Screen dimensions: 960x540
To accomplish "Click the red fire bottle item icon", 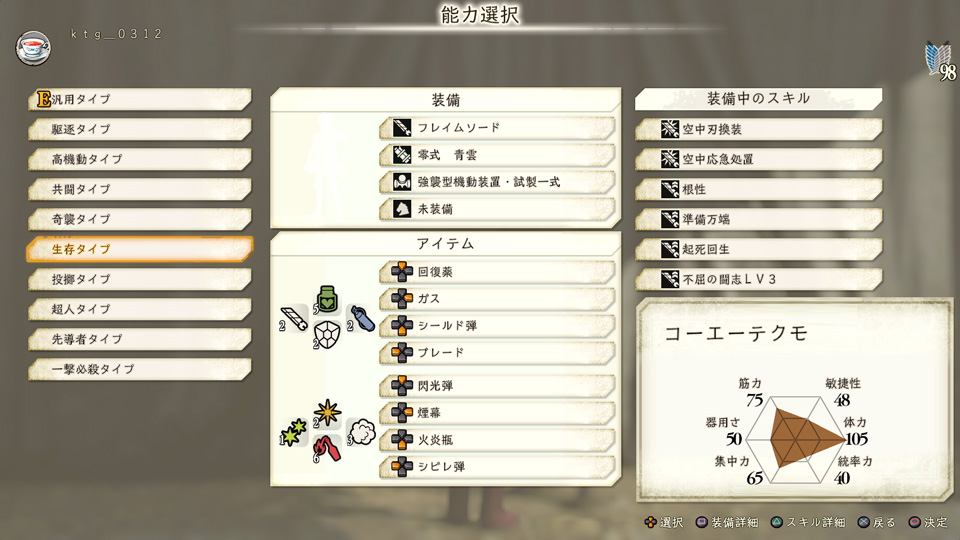I will tap(329, 449).
